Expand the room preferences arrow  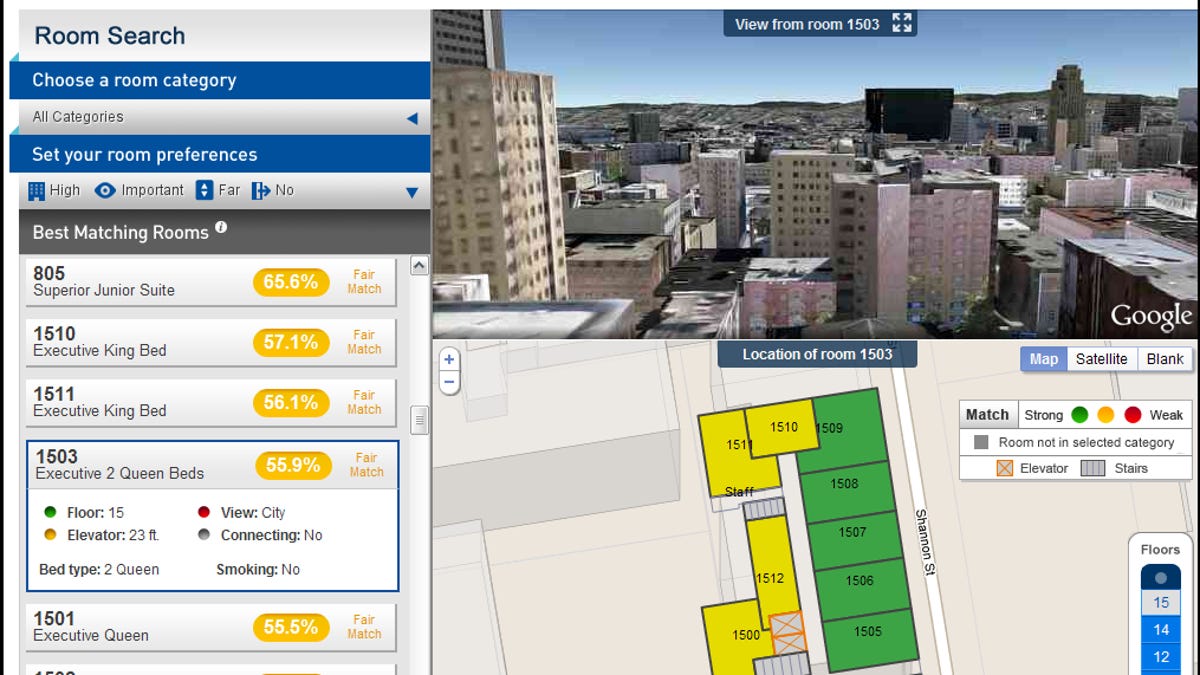412,191
